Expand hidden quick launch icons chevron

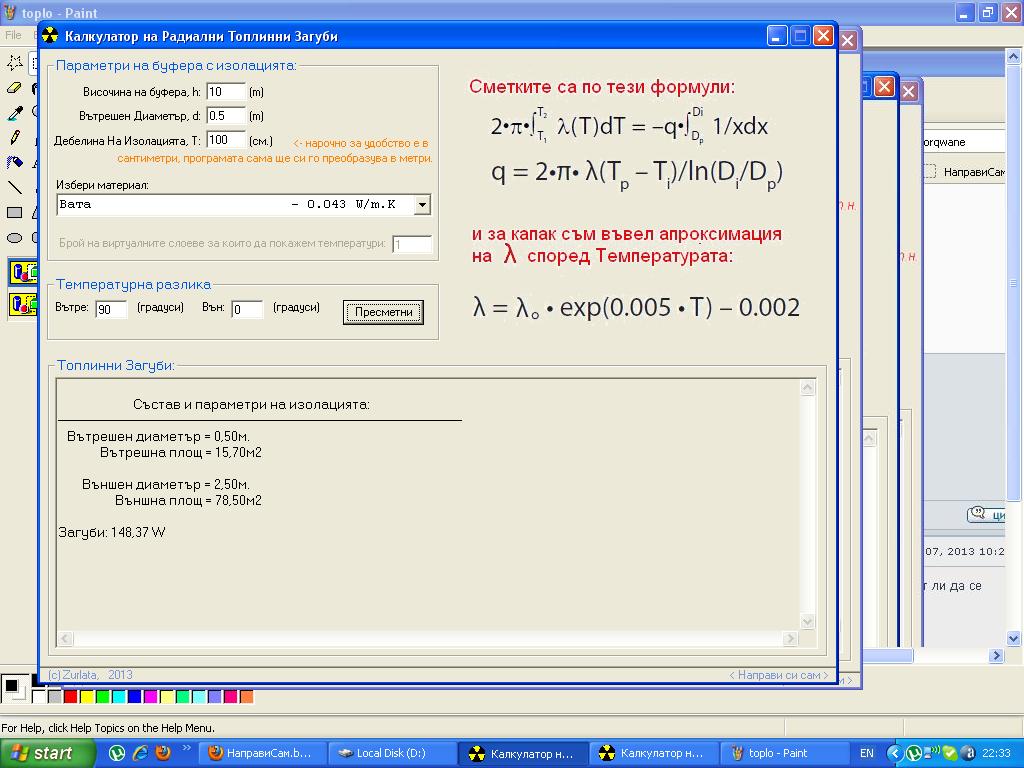(186, 747)
